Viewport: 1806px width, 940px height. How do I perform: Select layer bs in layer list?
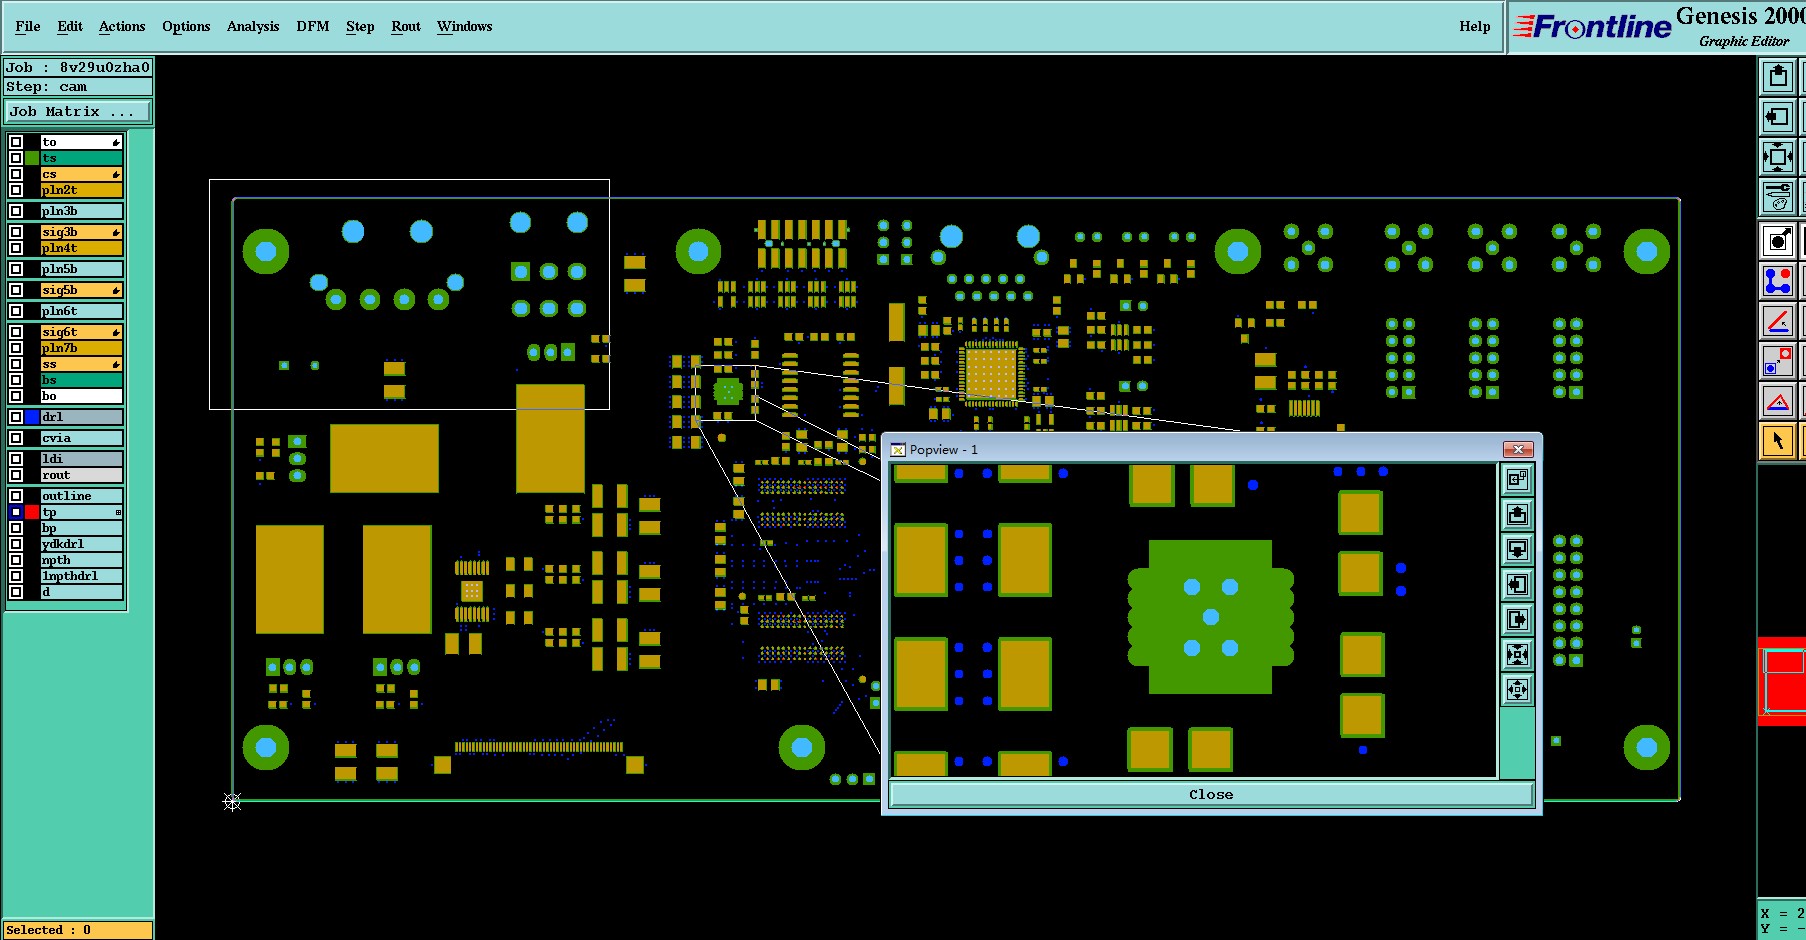coord(81,380)
